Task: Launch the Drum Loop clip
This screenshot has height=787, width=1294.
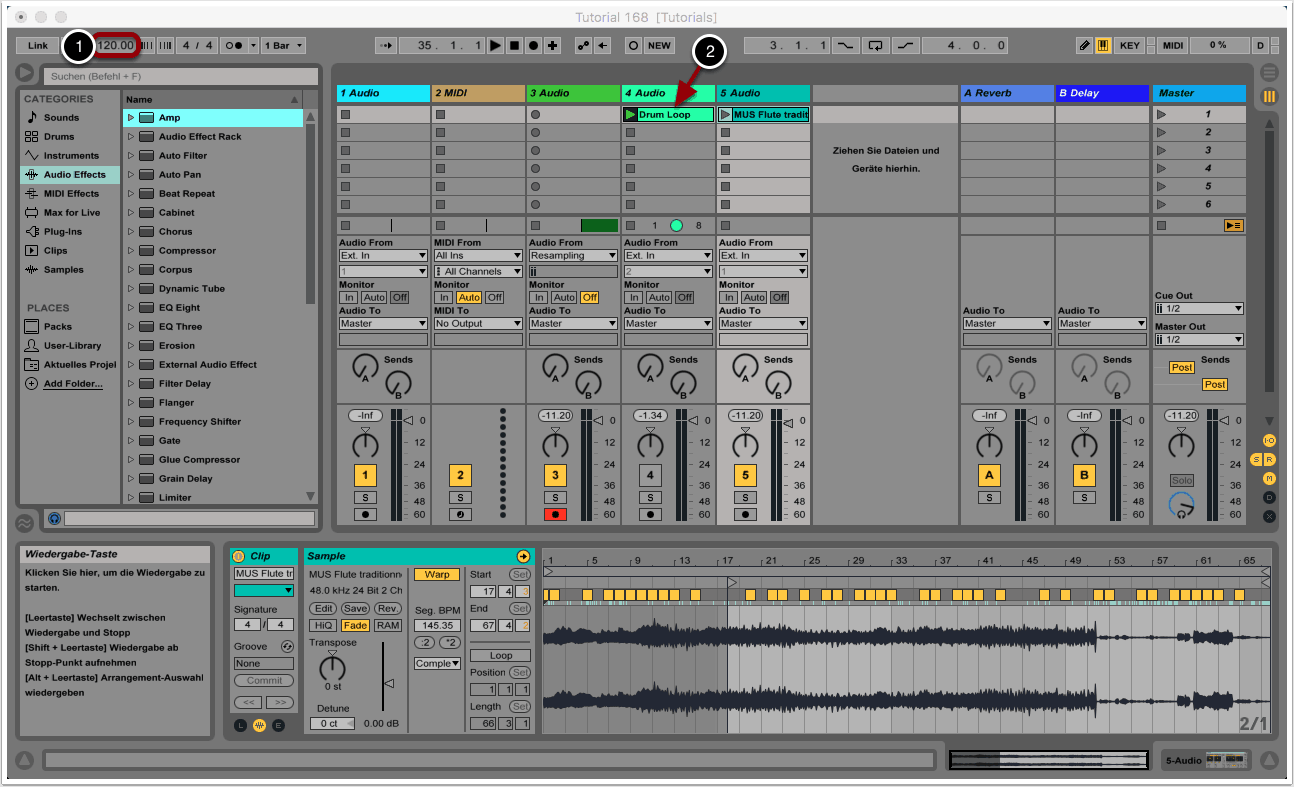Action: (630, 115)
